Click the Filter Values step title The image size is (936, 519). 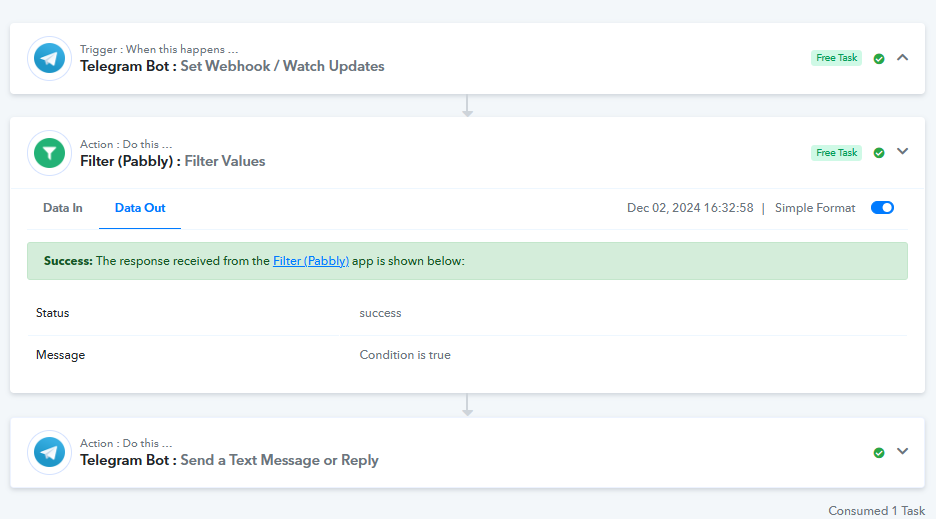click(225, 161)
